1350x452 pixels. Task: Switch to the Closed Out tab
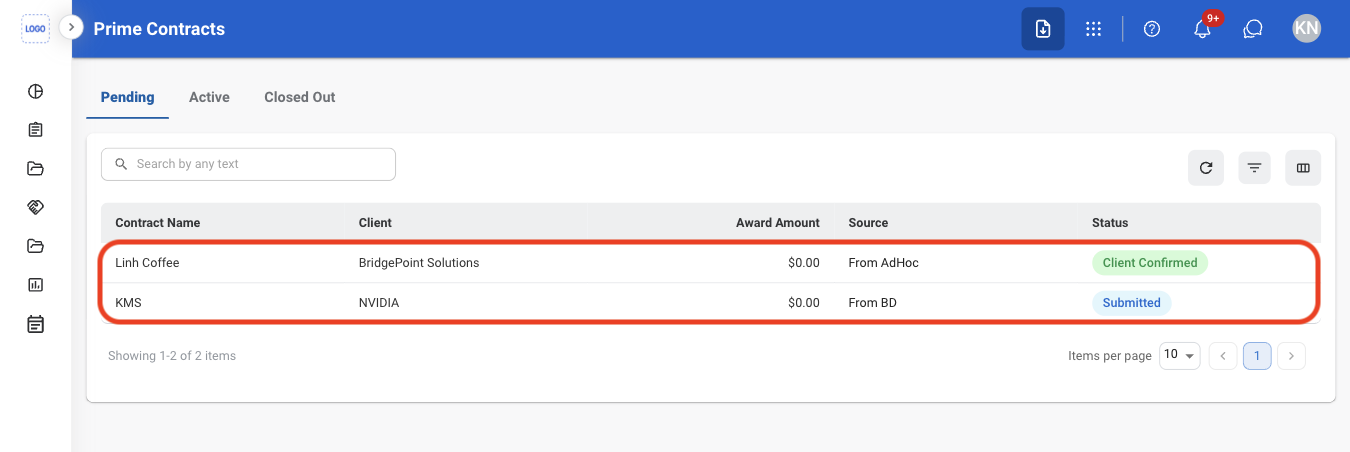tap(300, 98)
